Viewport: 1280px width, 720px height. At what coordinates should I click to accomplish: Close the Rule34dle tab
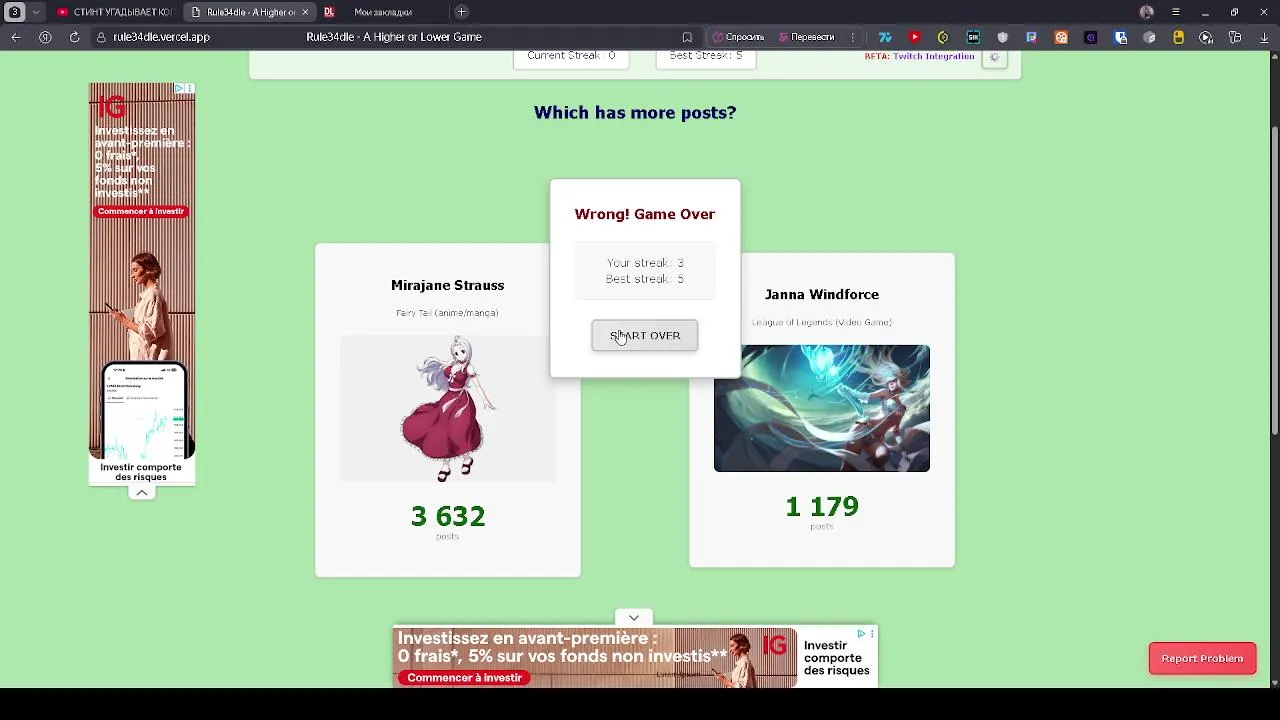click(305, 12)
